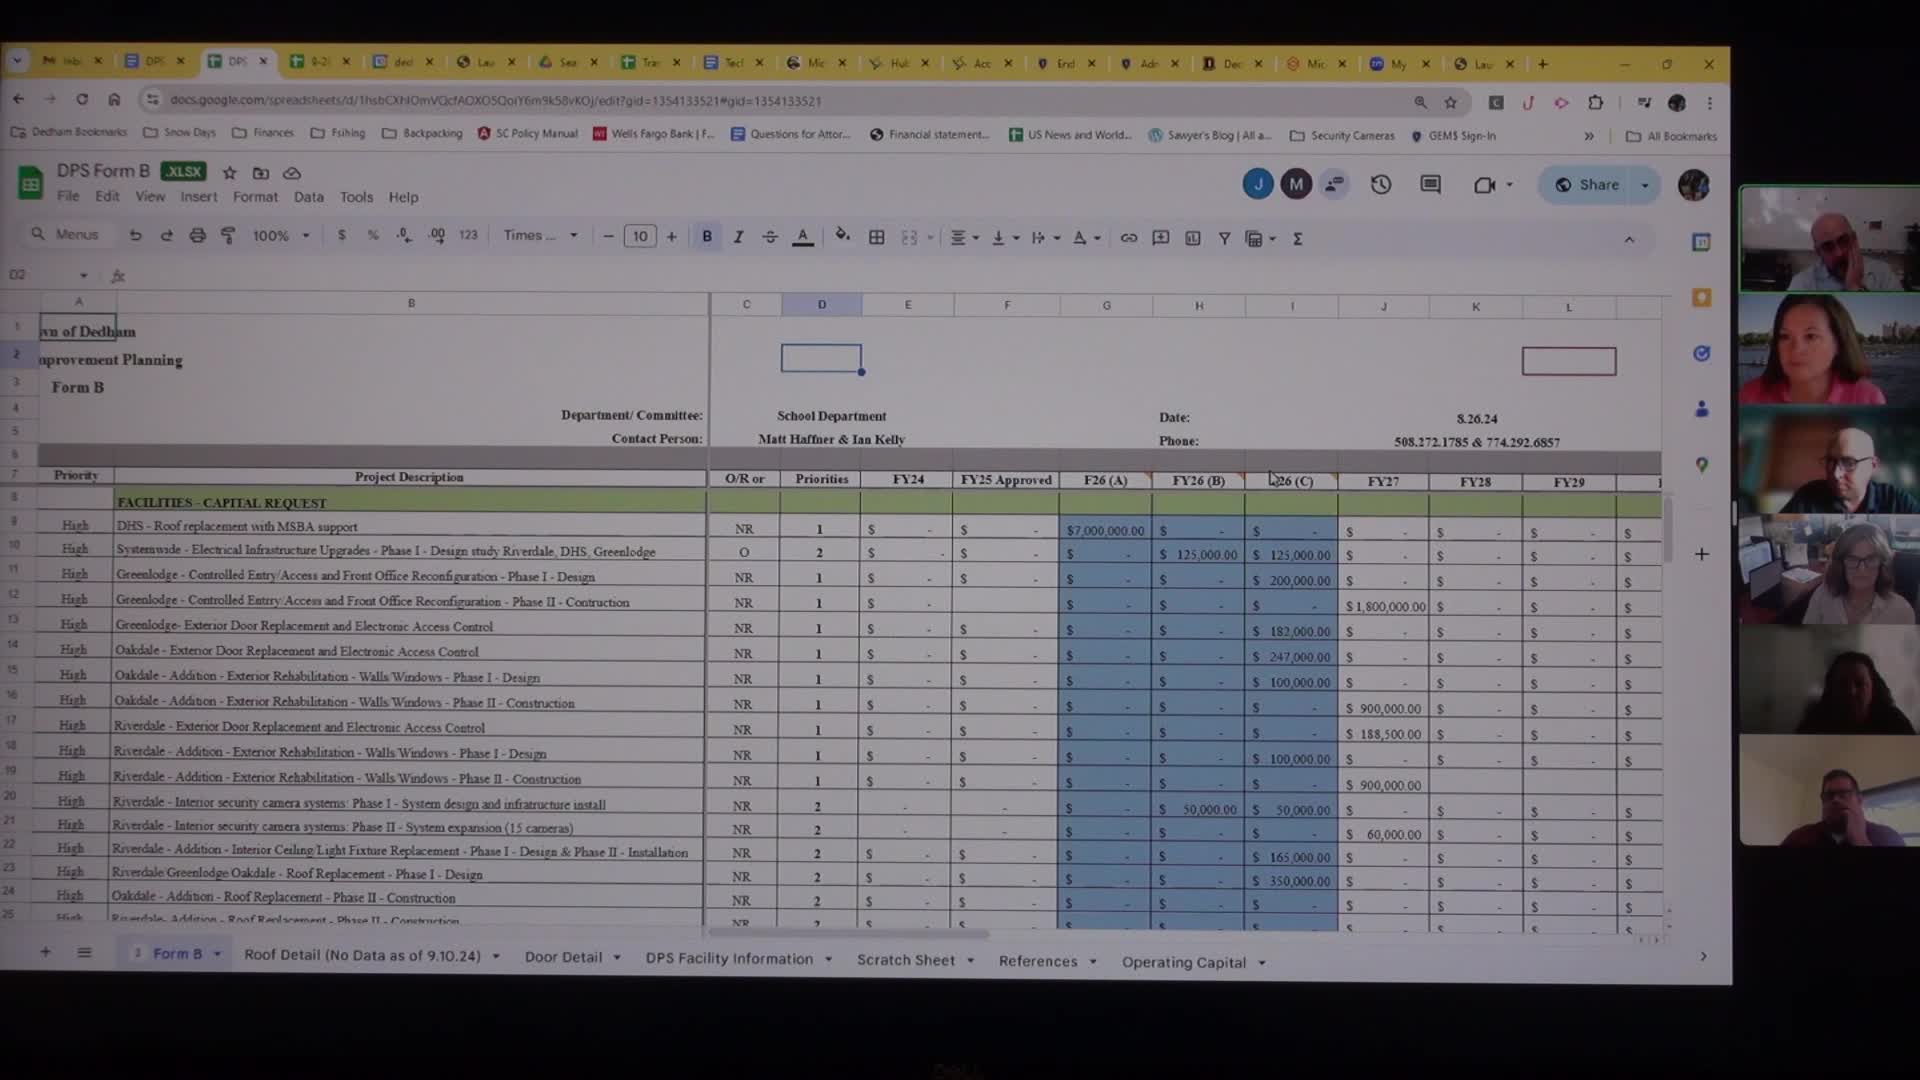Toggle strikethrough formatting
This screenshot has width=1920, height=1080.
coord(770,237)
